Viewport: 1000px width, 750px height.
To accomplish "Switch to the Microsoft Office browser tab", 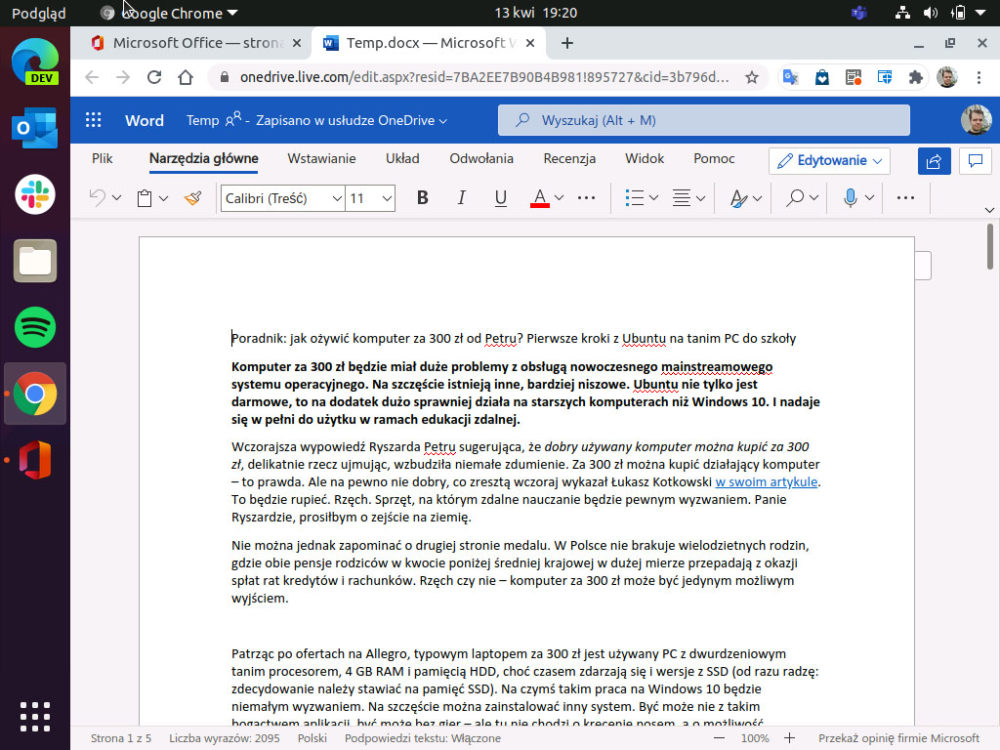I will click(196, 43).
